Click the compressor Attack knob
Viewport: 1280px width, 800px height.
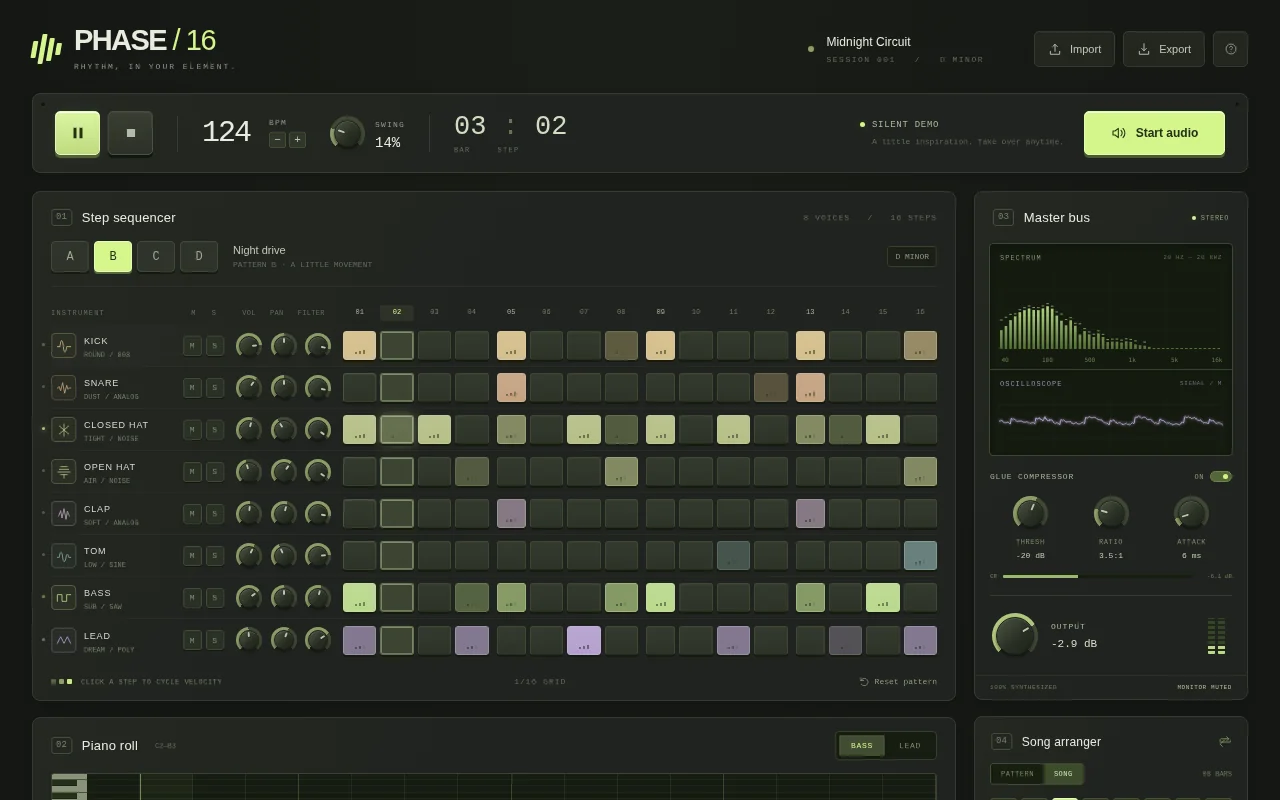1191,513
